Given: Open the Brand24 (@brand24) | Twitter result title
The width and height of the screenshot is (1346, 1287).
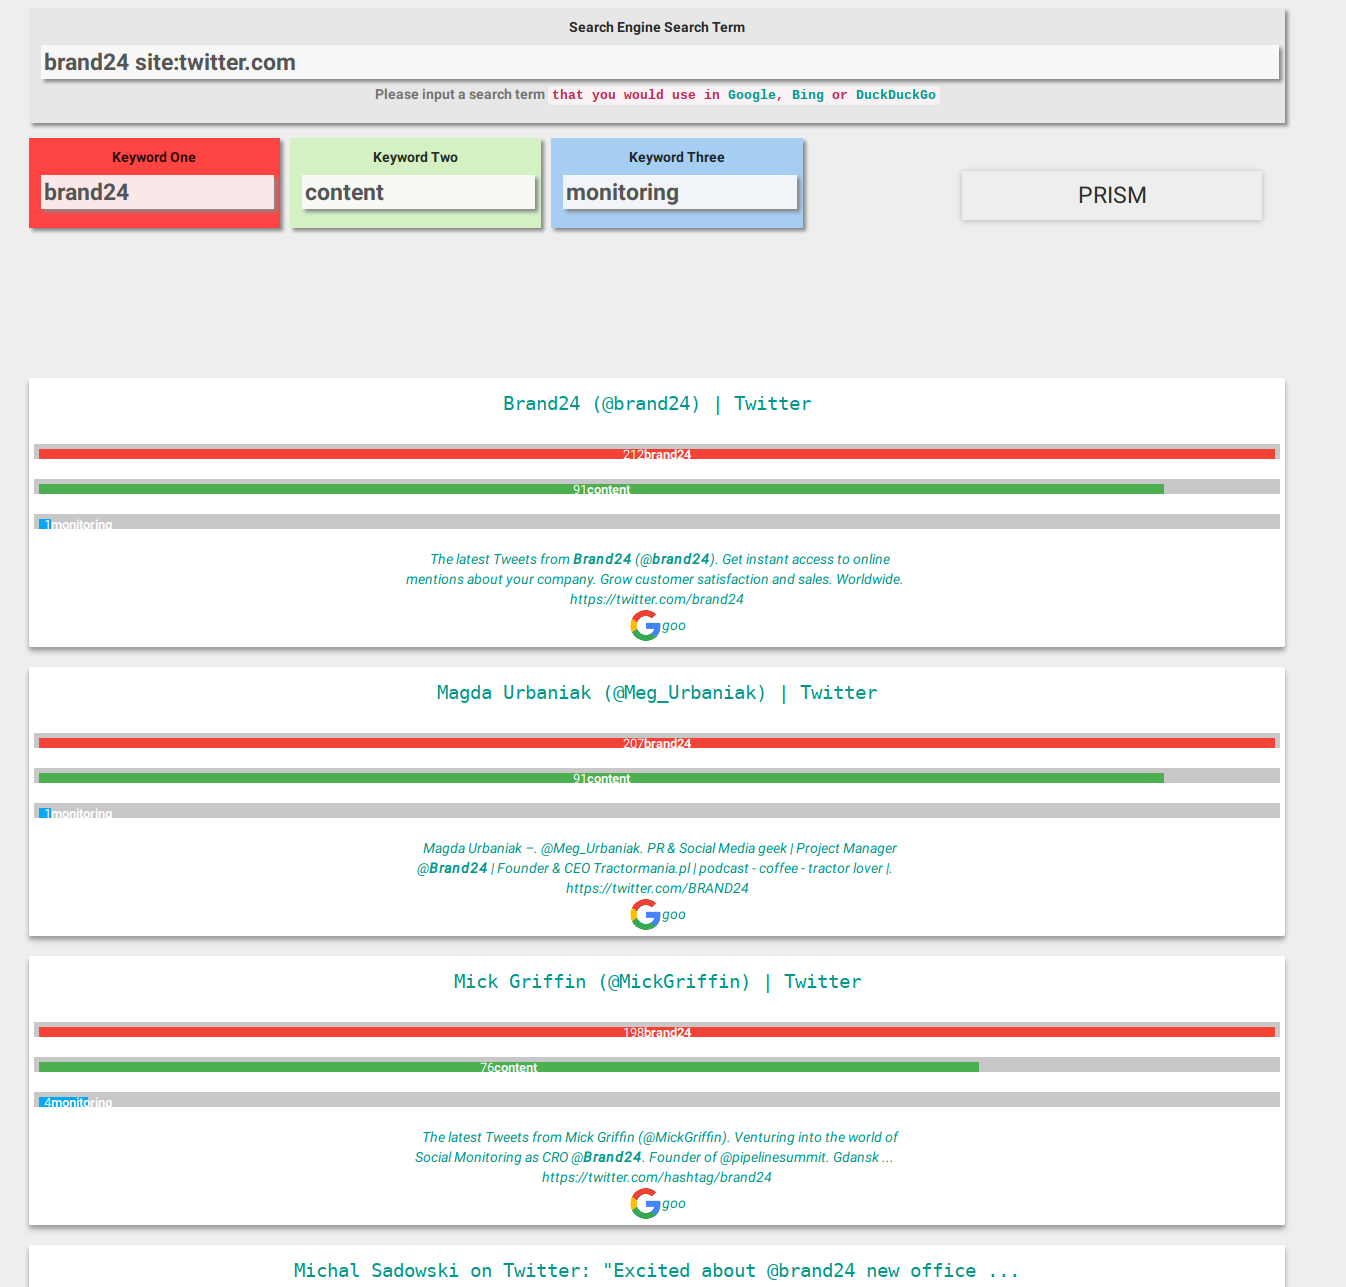Looking at the screenshot, I should (x=657, y=404).
